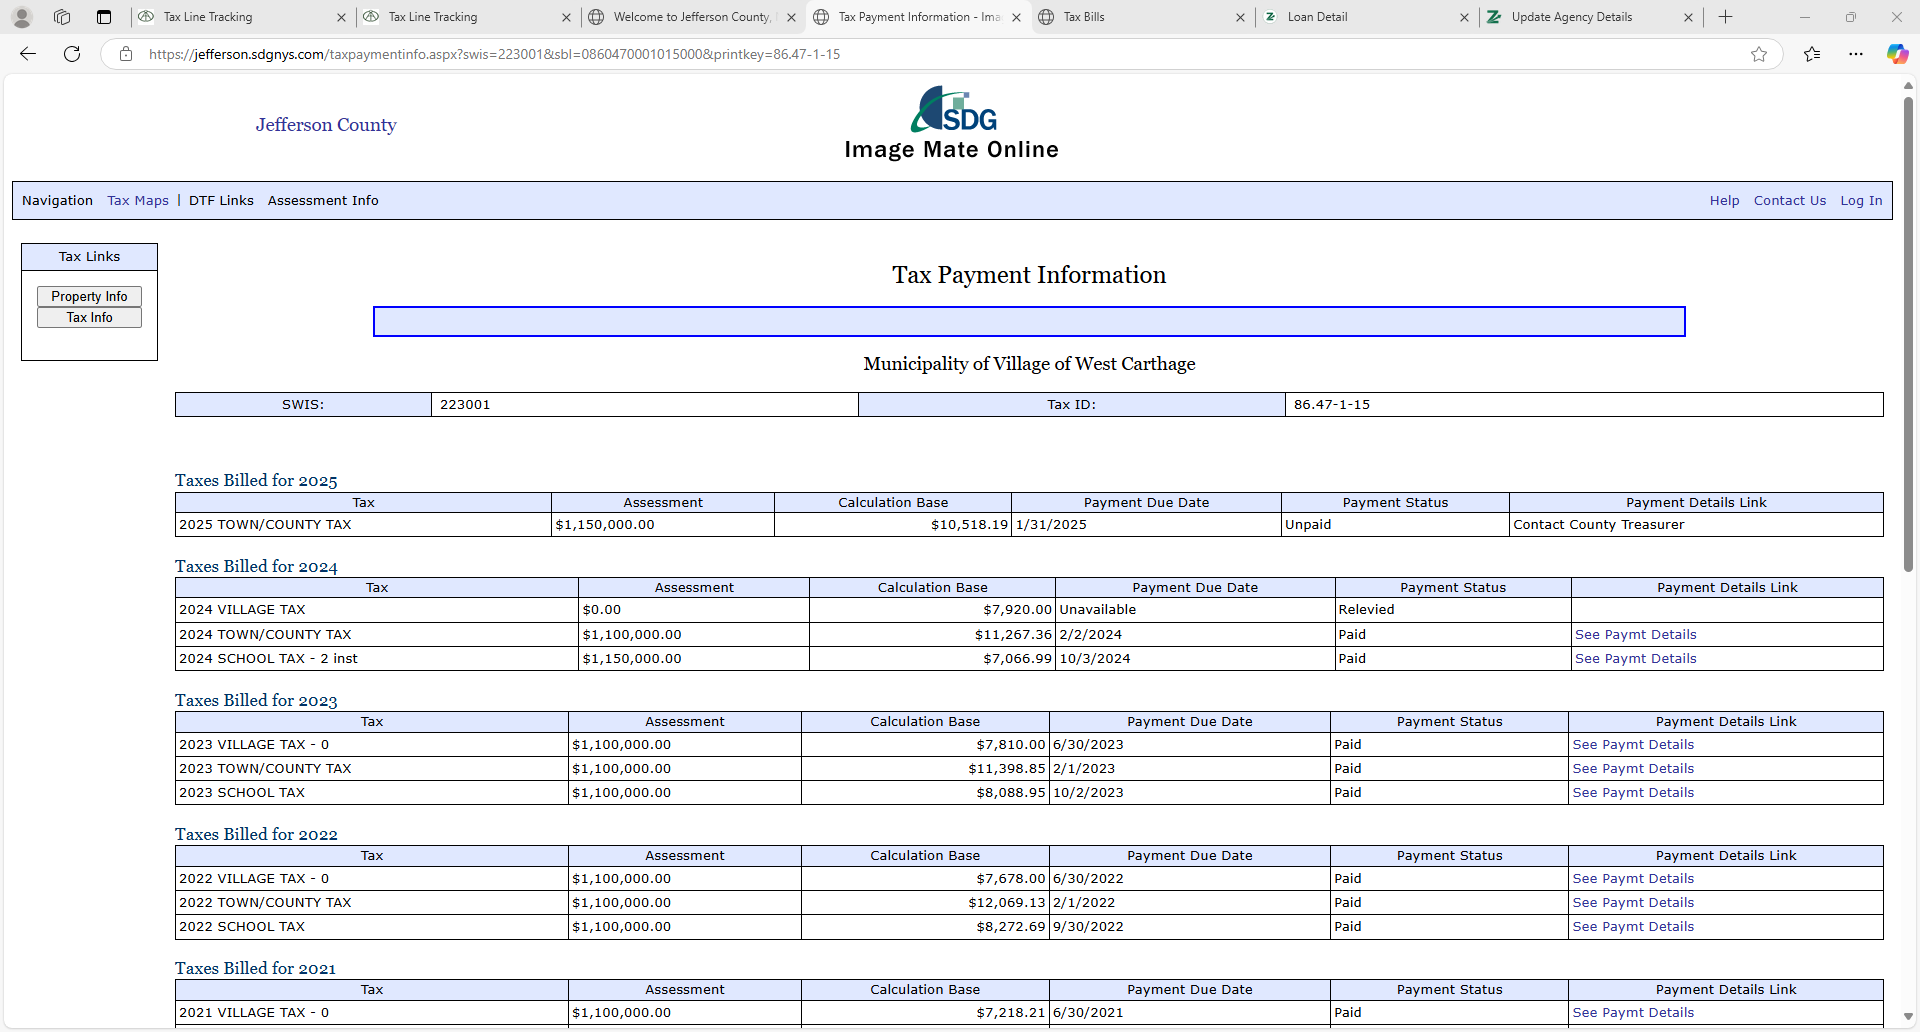Open See Paymt Details for 2024 School Tax
This screenshot has width=1920, height=1032.
(x=1635, y=659)
